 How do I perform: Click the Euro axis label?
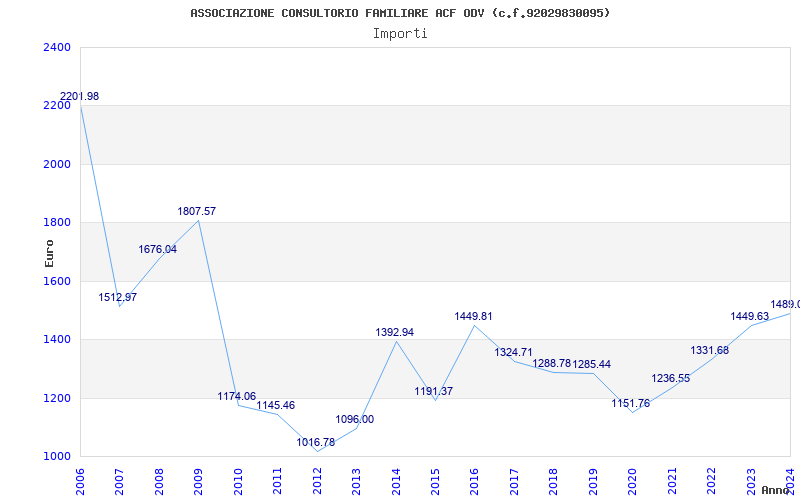(x=49, y=254)
